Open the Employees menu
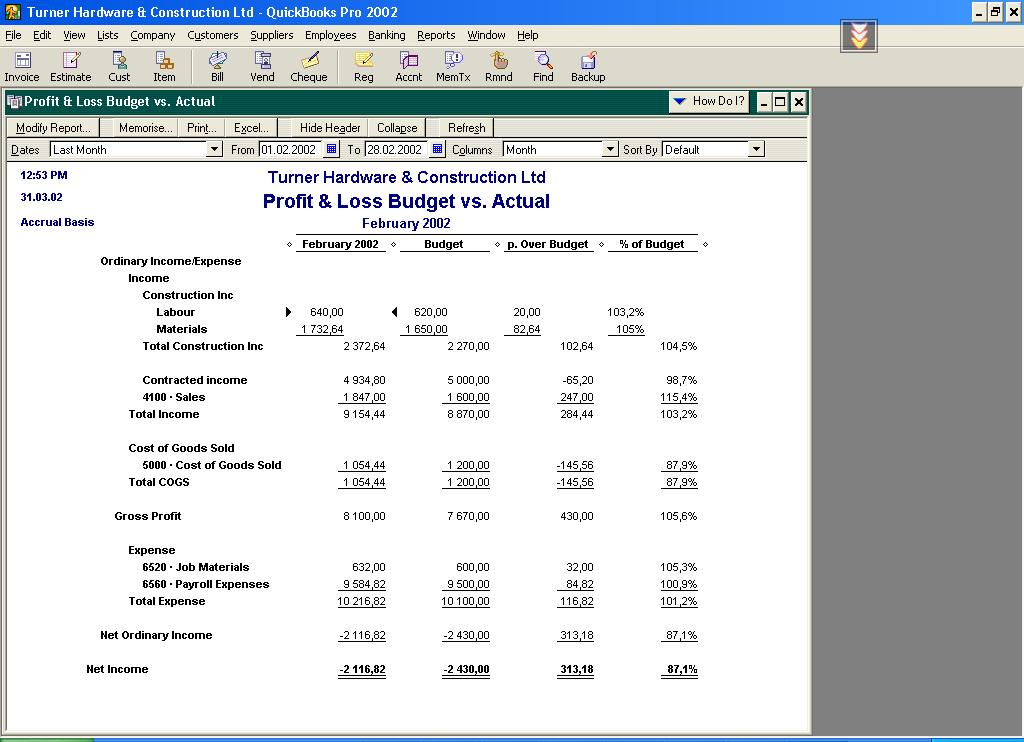The image size is (1024, 742). point(330,35)
